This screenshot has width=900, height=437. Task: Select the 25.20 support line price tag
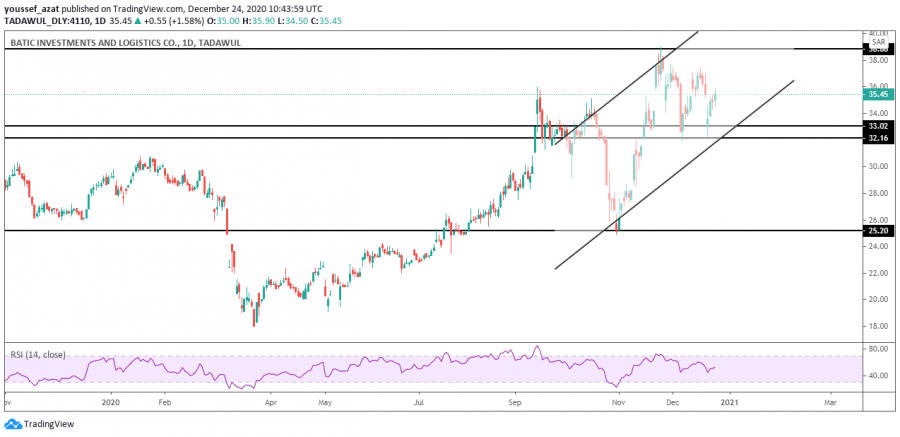pos(878,231)
